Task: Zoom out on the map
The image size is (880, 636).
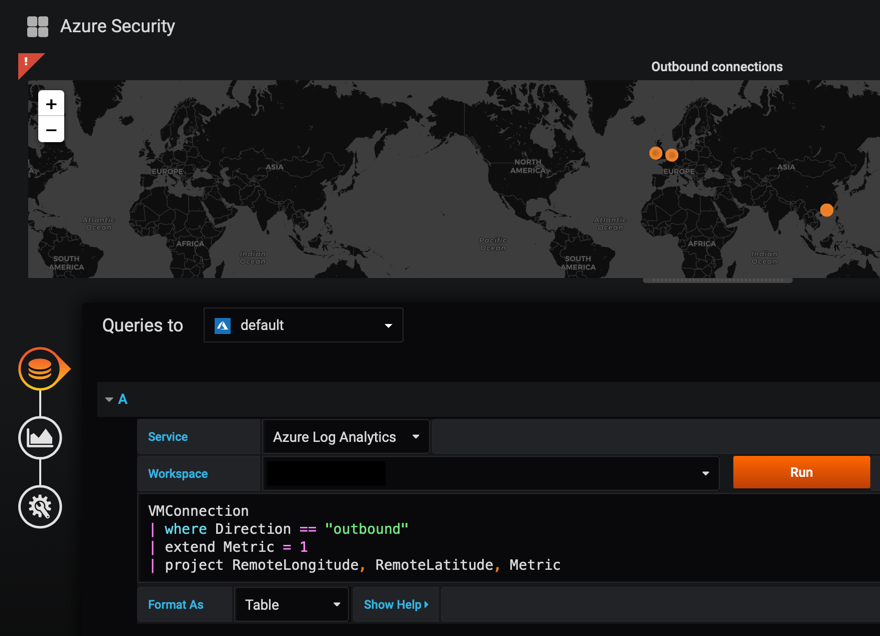Action: 51,130
